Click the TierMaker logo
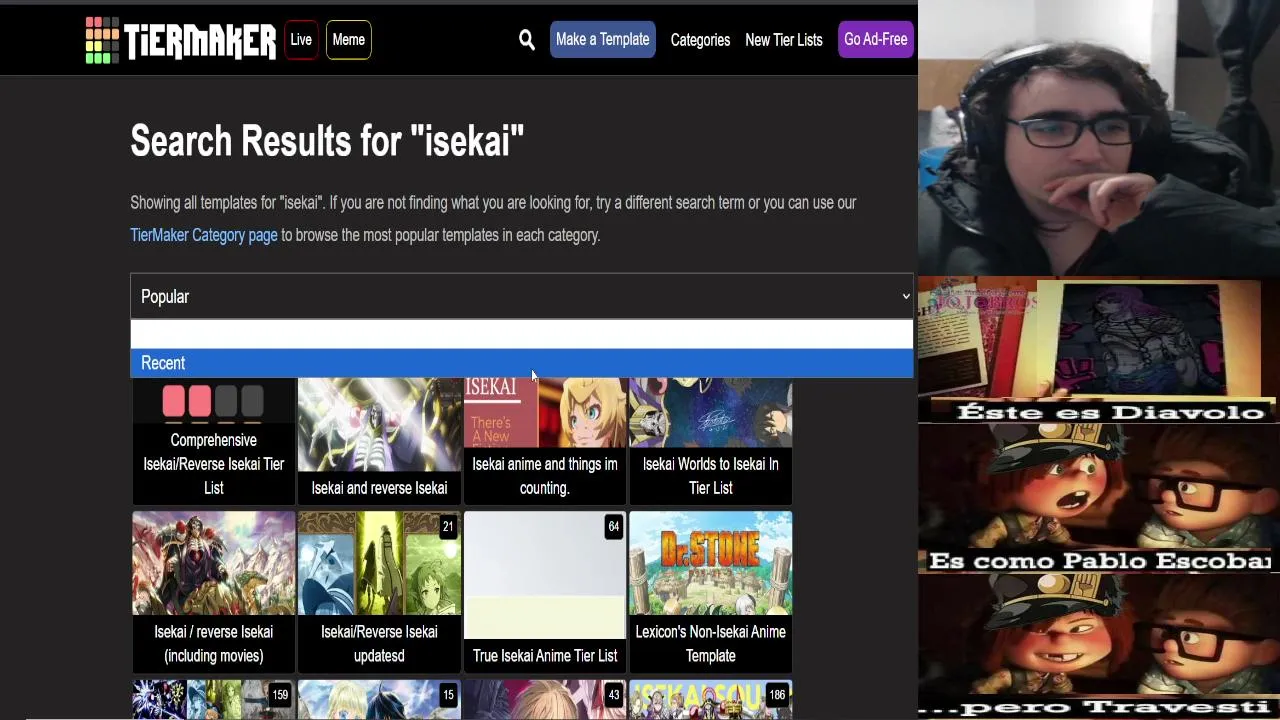The image size is (1280, 720). point(180,40)
